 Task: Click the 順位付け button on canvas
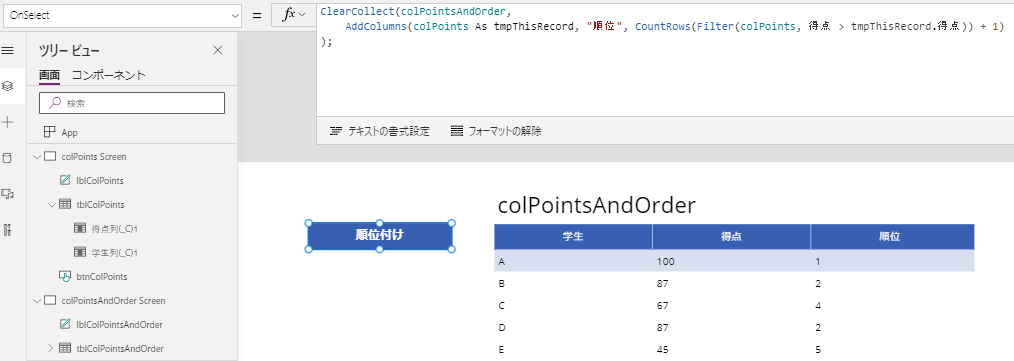380,235
